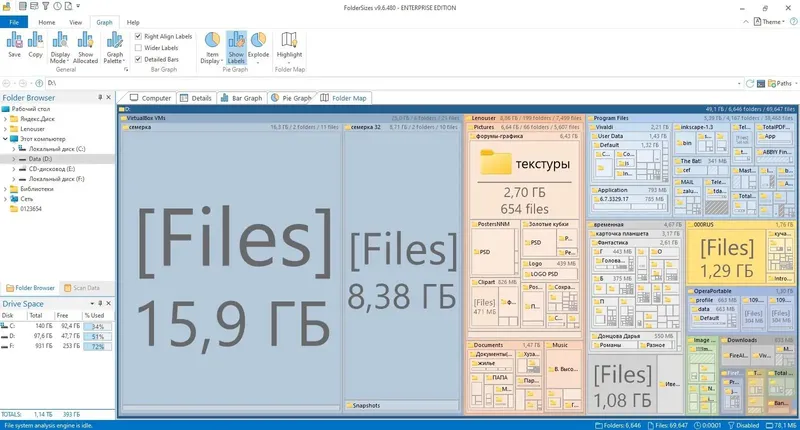Screen dimensions: 800x430
Task: Select Локальный диск (F:) in tree
Action: (52, 179)
